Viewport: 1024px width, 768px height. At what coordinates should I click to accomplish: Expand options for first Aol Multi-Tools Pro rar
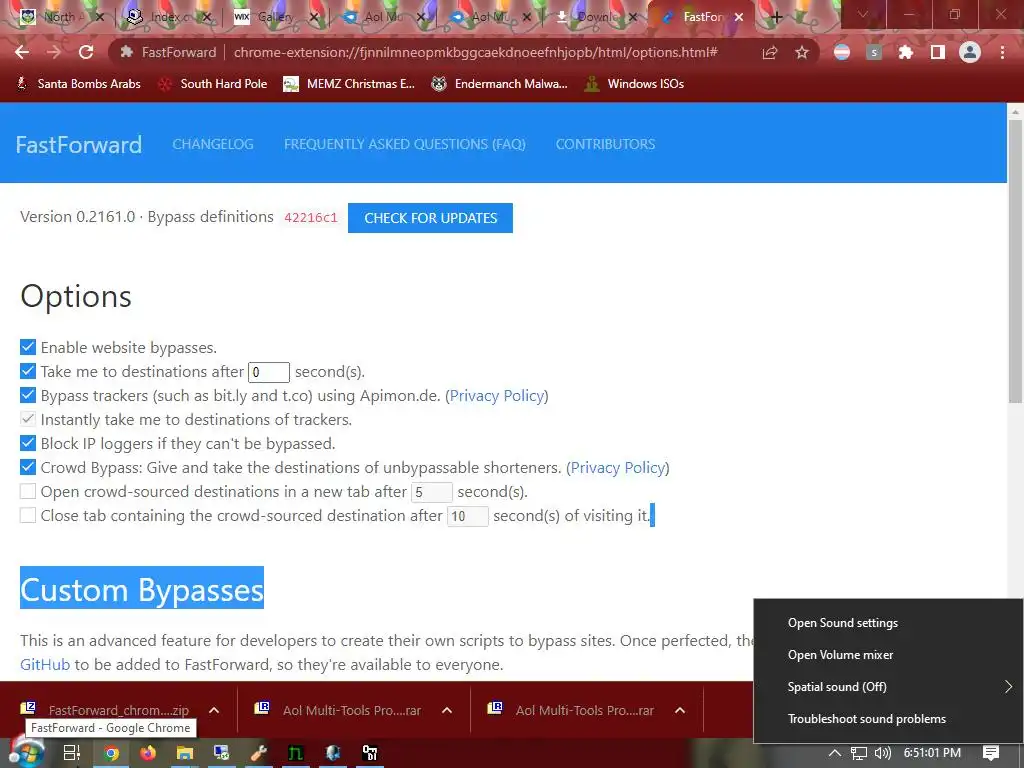[x=447, y=710]
